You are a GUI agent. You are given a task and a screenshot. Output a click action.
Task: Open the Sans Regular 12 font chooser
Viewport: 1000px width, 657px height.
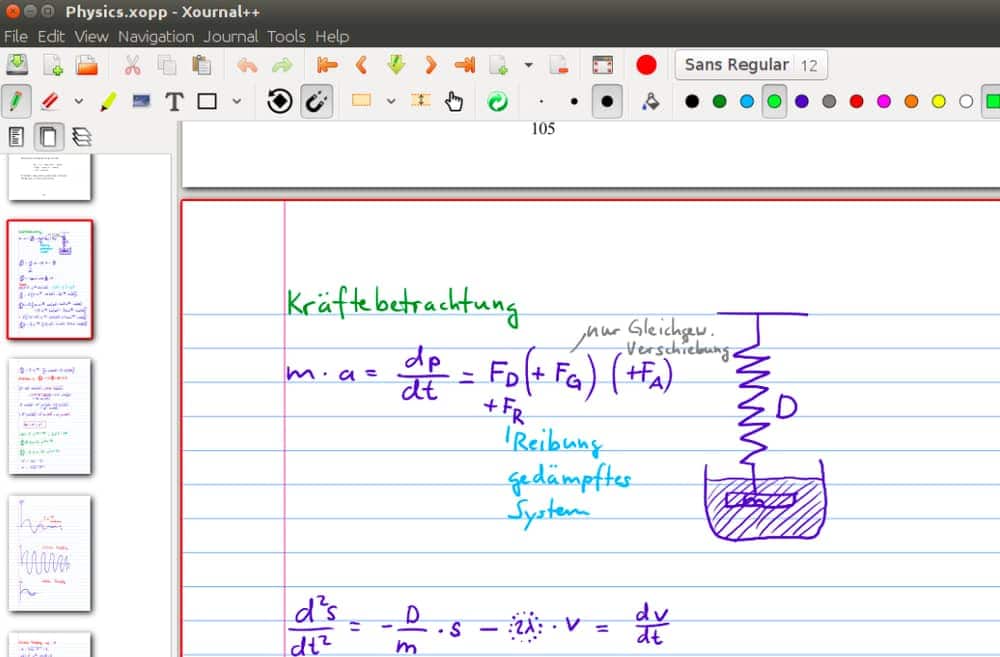[x=751, y=65]
